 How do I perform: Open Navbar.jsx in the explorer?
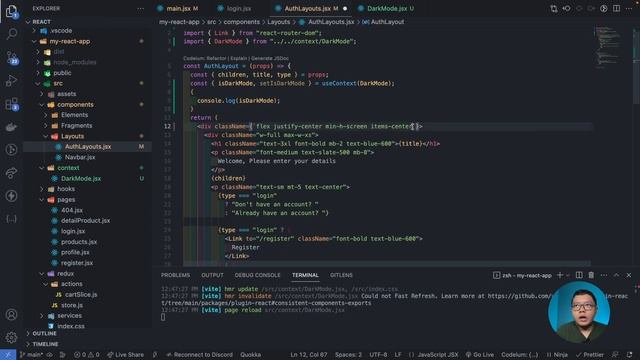(x=80, y=157)
